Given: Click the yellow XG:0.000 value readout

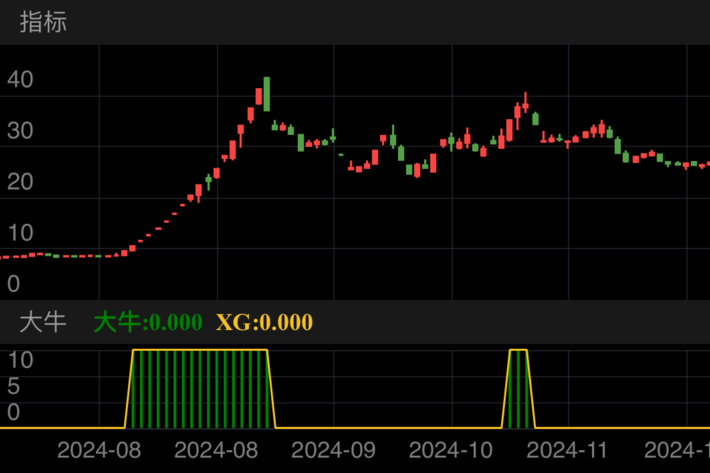Looking at the screenshot, I should pyautogui.click(x=264, y=322).
